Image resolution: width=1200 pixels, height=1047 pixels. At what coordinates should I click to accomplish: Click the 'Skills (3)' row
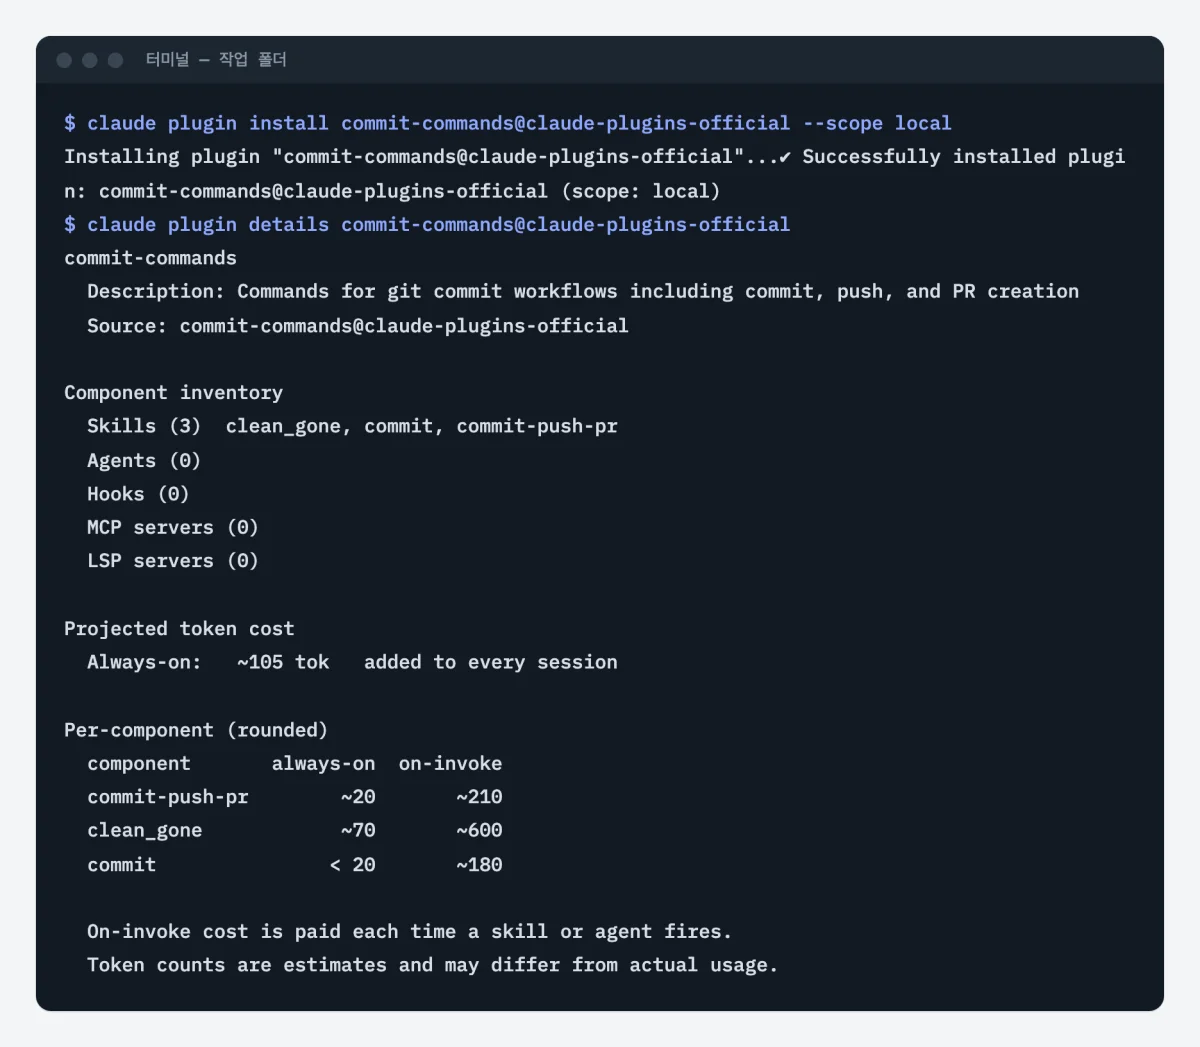click(352, 427)
